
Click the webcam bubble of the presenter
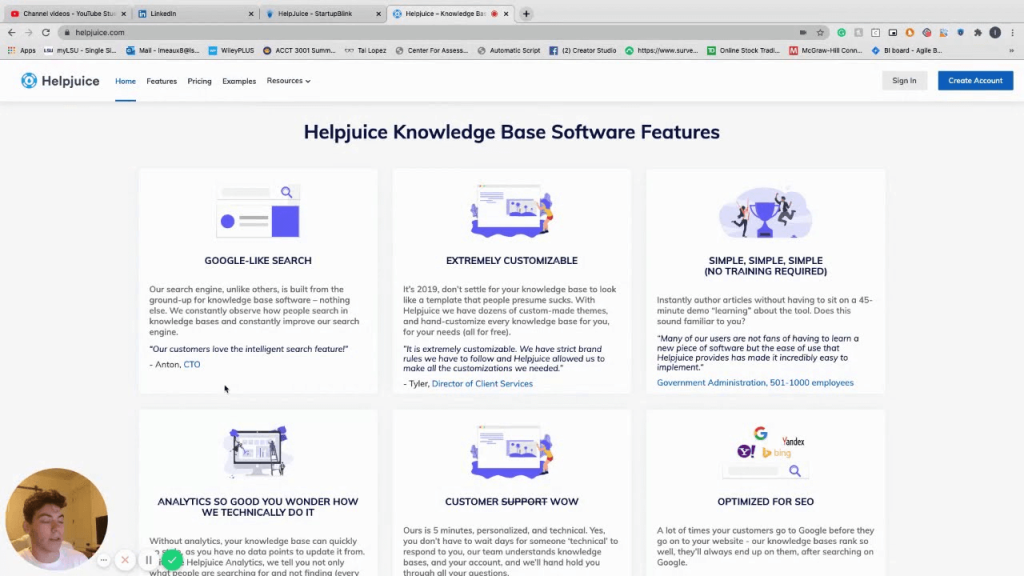[x=56, y=519]
